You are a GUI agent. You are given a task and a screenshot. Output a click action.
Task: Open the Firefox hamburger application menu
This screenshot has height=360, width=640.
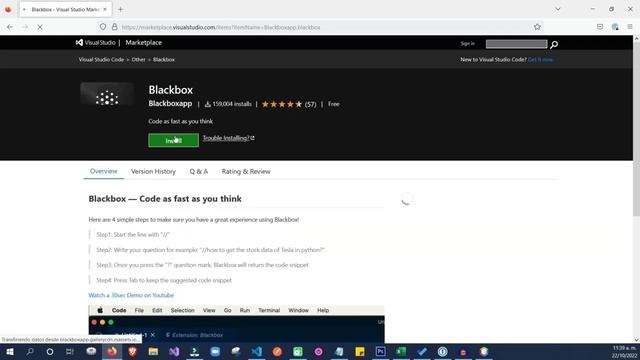(x=630, y=27)
